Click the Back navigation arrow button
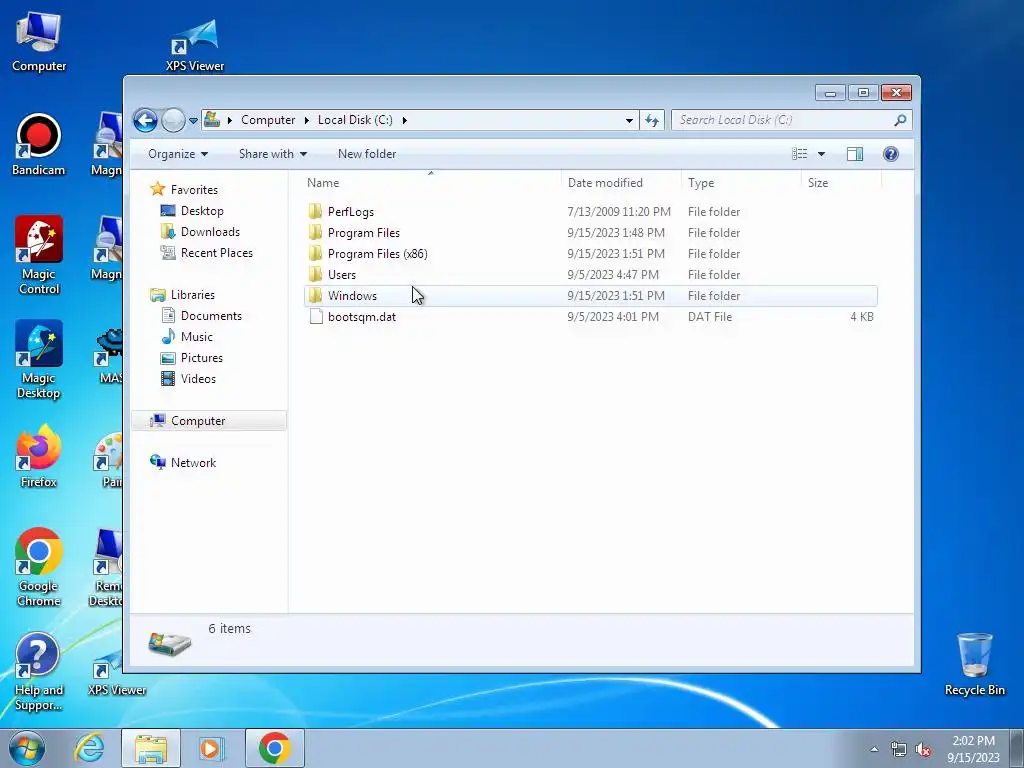This screenshot has width=1024, height=768. 145,120
